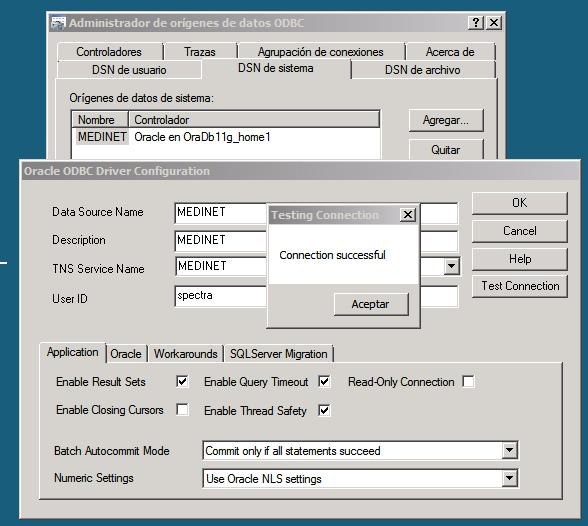Select the MEDINET row in data sources list
The width and height of the screenshot is (588, 526).
[x=226, y=137]
